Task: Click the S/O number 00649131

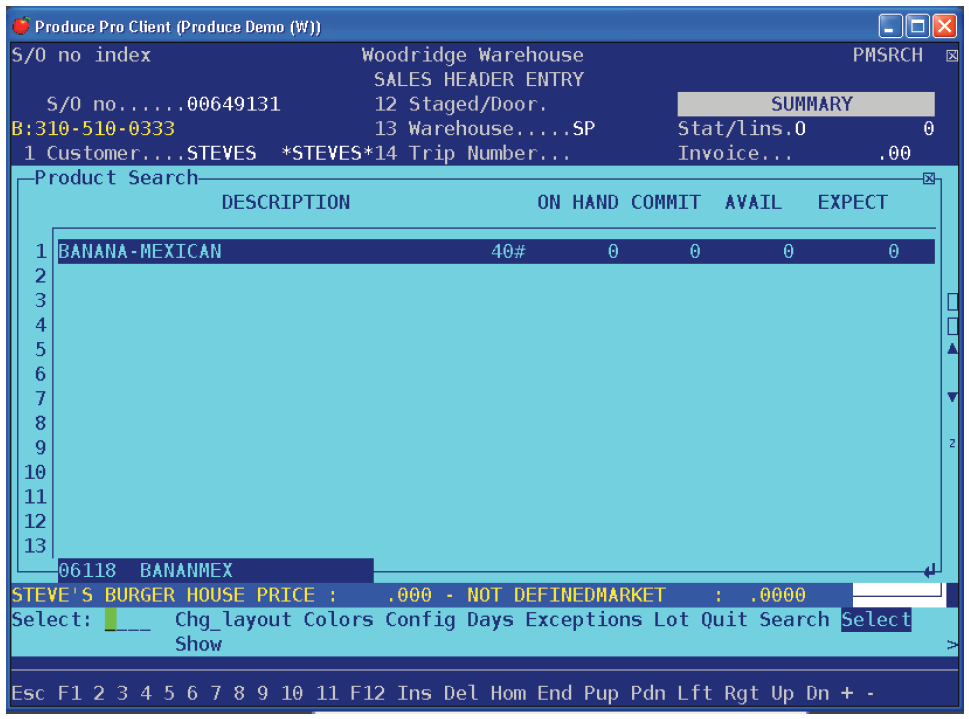Action: point(234,104)
